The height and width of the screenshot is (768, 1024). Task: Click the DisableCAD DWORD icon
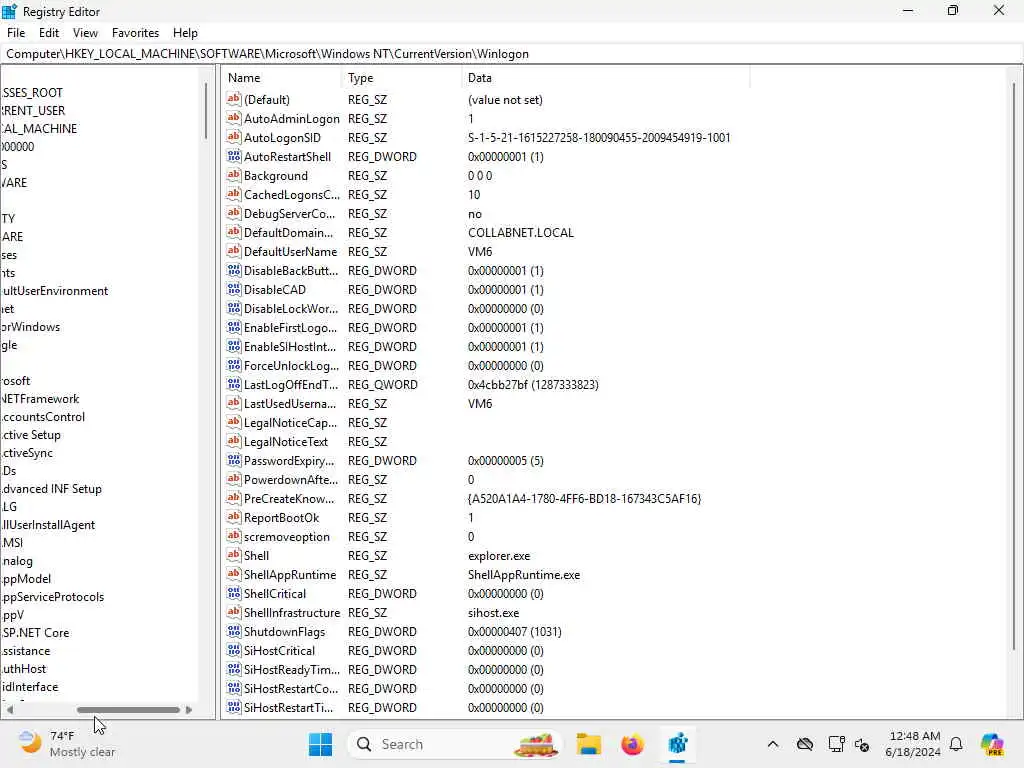(x=234, y=289)
